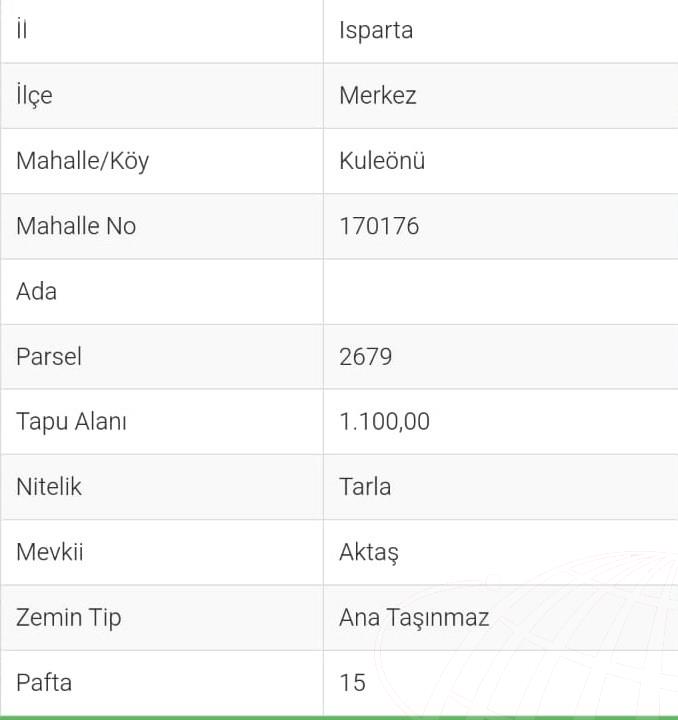Select the Zemin Tip label
Viewport: 678px width, 720px height.
[x=69, y=618]
